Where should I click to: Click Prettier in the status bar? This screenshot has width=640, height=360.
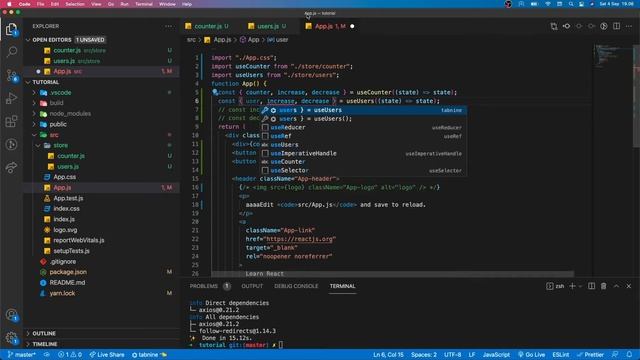coord(590,355)
